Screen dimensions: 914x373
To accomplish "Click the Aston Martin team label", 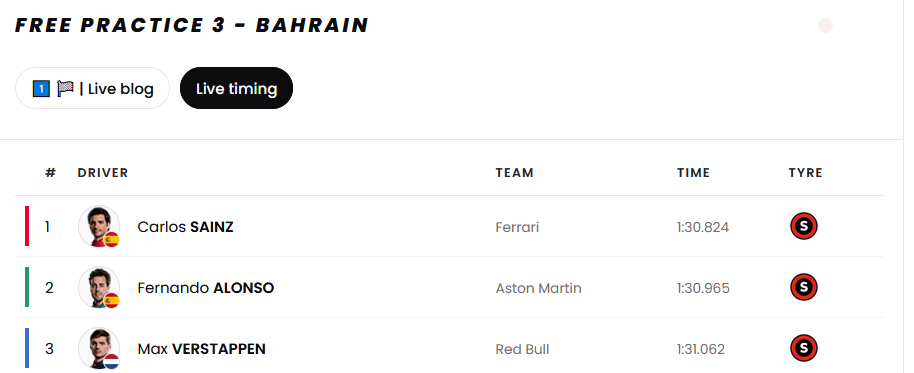I will (539, 288).
